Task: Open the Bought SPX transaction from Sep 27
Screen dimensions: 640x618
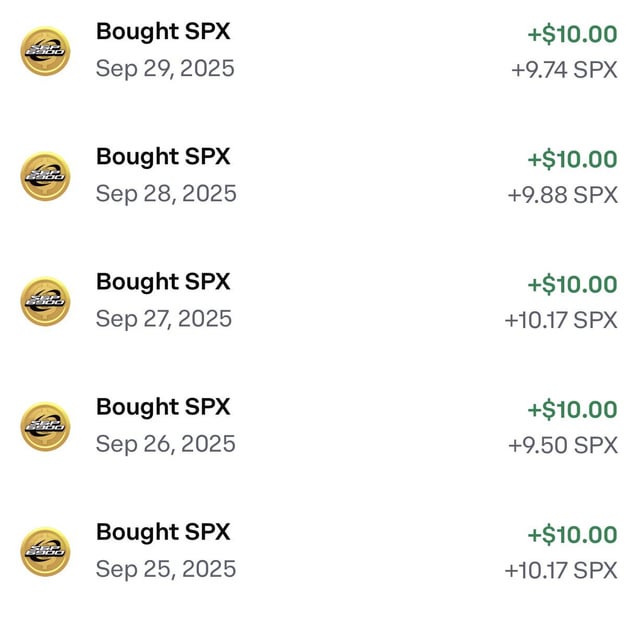Action: [163, 282]
